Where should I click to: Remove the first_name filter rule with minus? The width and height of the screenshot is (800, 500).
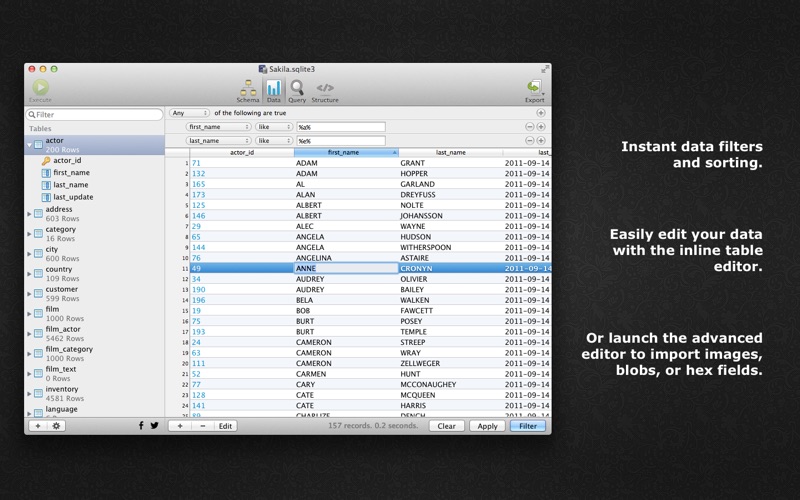click(x=530, y=127)
